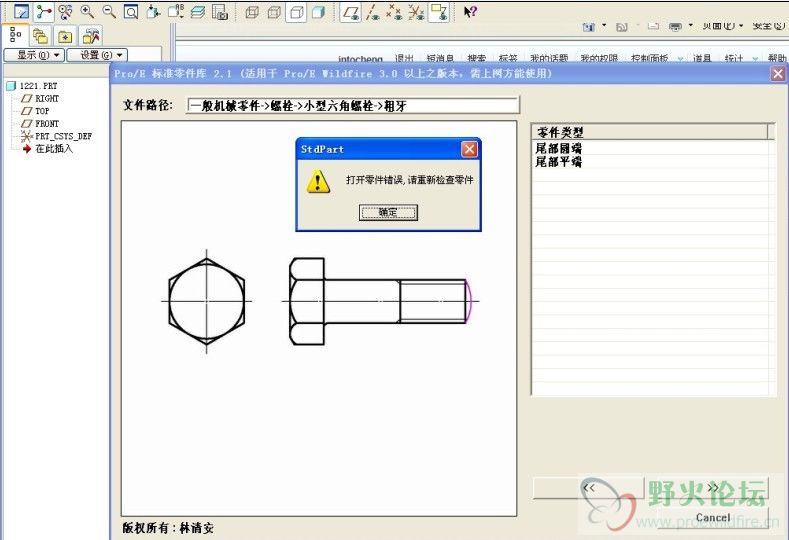Switch to the model tree tab

(x=16, y=35)
